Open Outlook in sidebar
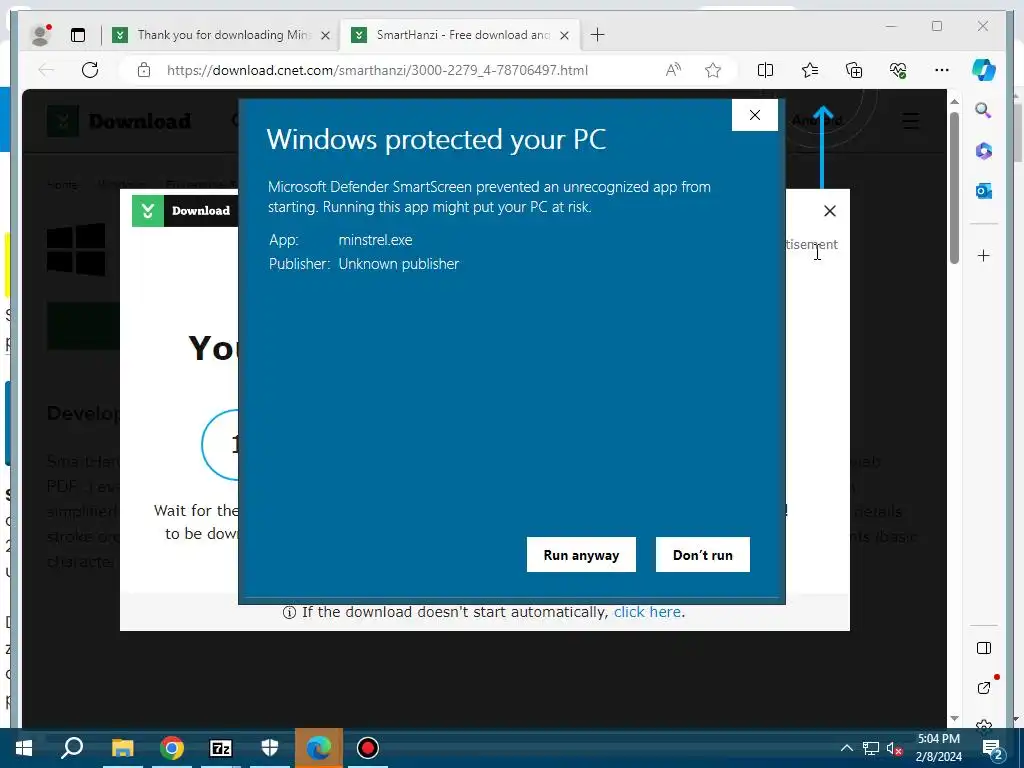The image size is (1024, 768). tap(984, 191)
